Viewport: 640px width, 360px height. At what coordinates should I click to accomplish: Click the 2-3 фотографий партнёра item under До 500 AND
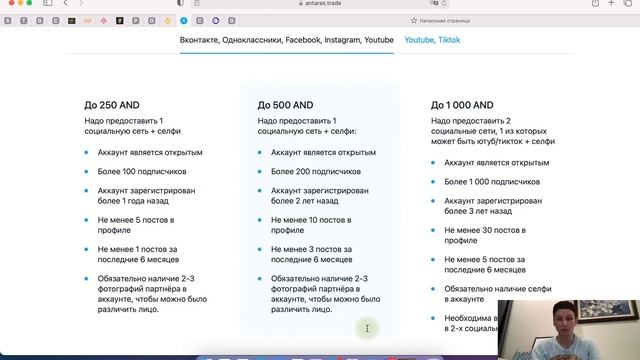pyautogui.click(x=325, y=294)
